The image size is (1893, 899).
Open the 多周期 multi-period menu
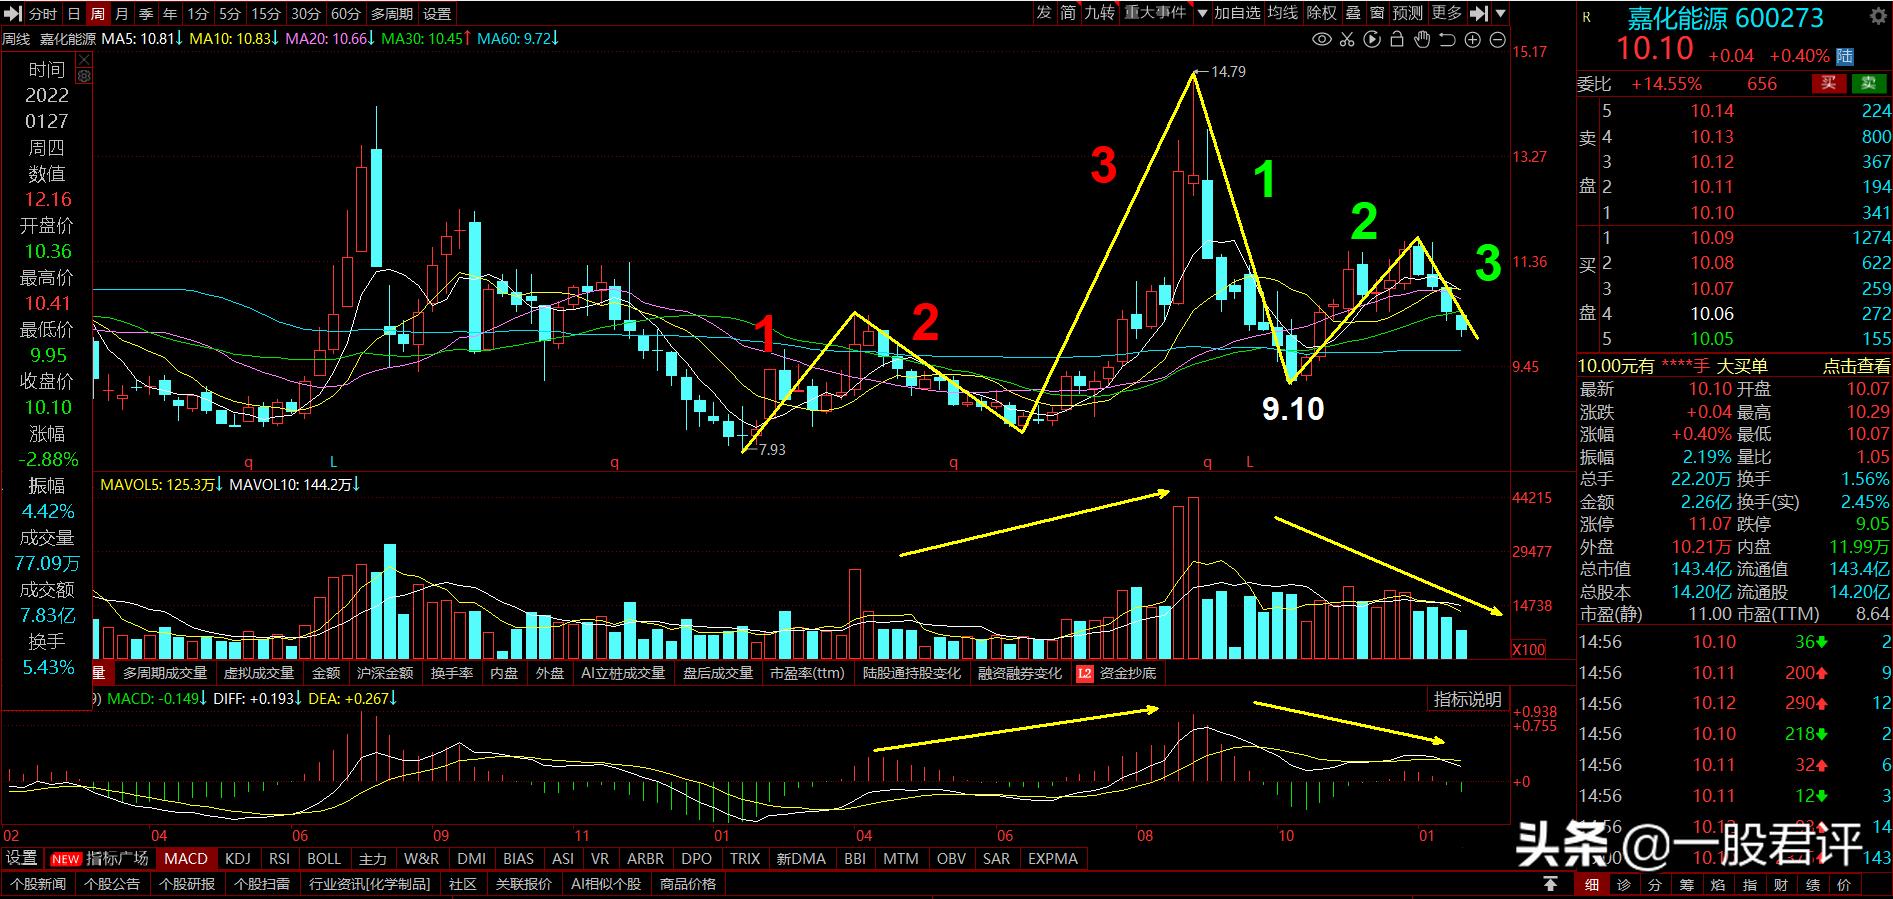[x=392, y=14]
